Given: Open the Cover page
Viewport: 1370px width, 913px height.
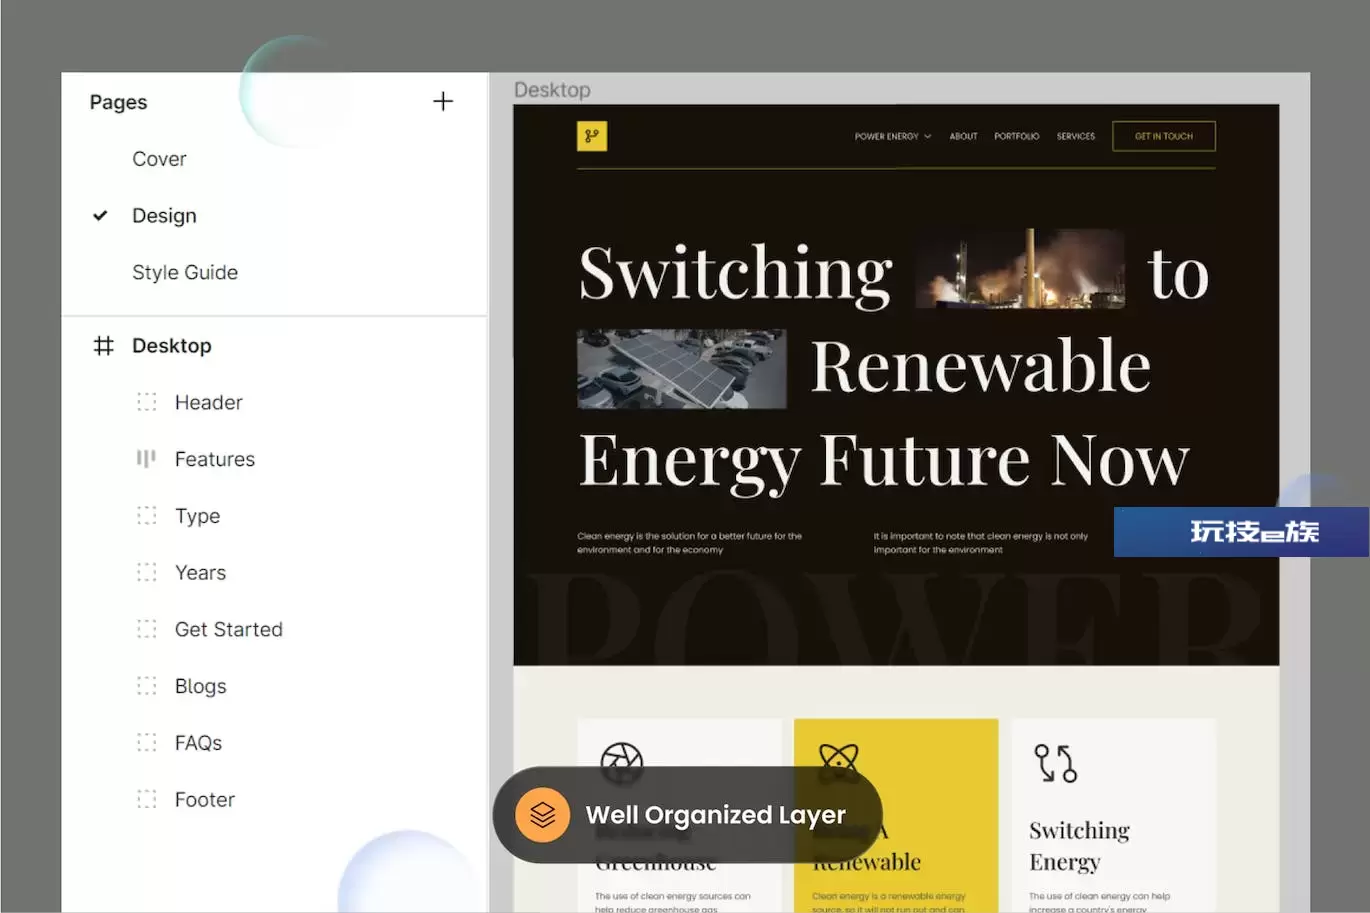Looking at the screenshot, I should (x=159, y=159).
